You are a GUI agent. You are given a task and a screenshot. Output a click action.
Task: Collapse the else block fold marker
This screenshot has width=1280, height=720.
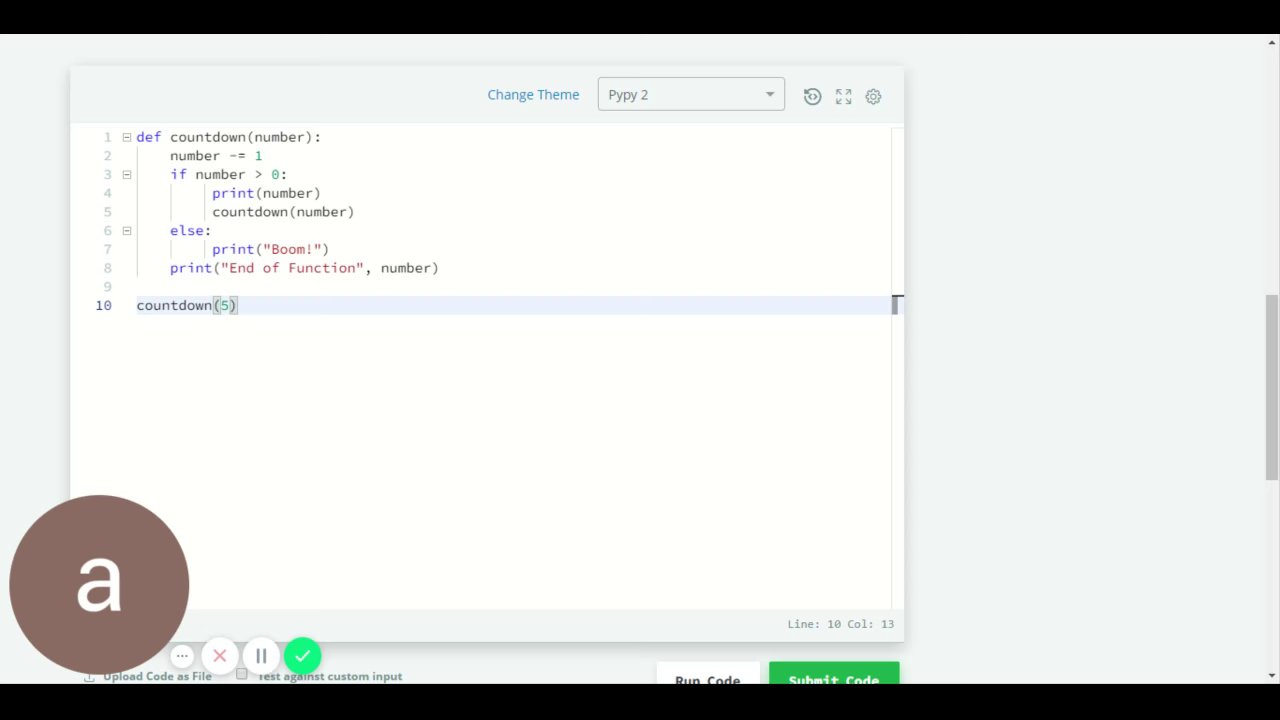[127, 230]
